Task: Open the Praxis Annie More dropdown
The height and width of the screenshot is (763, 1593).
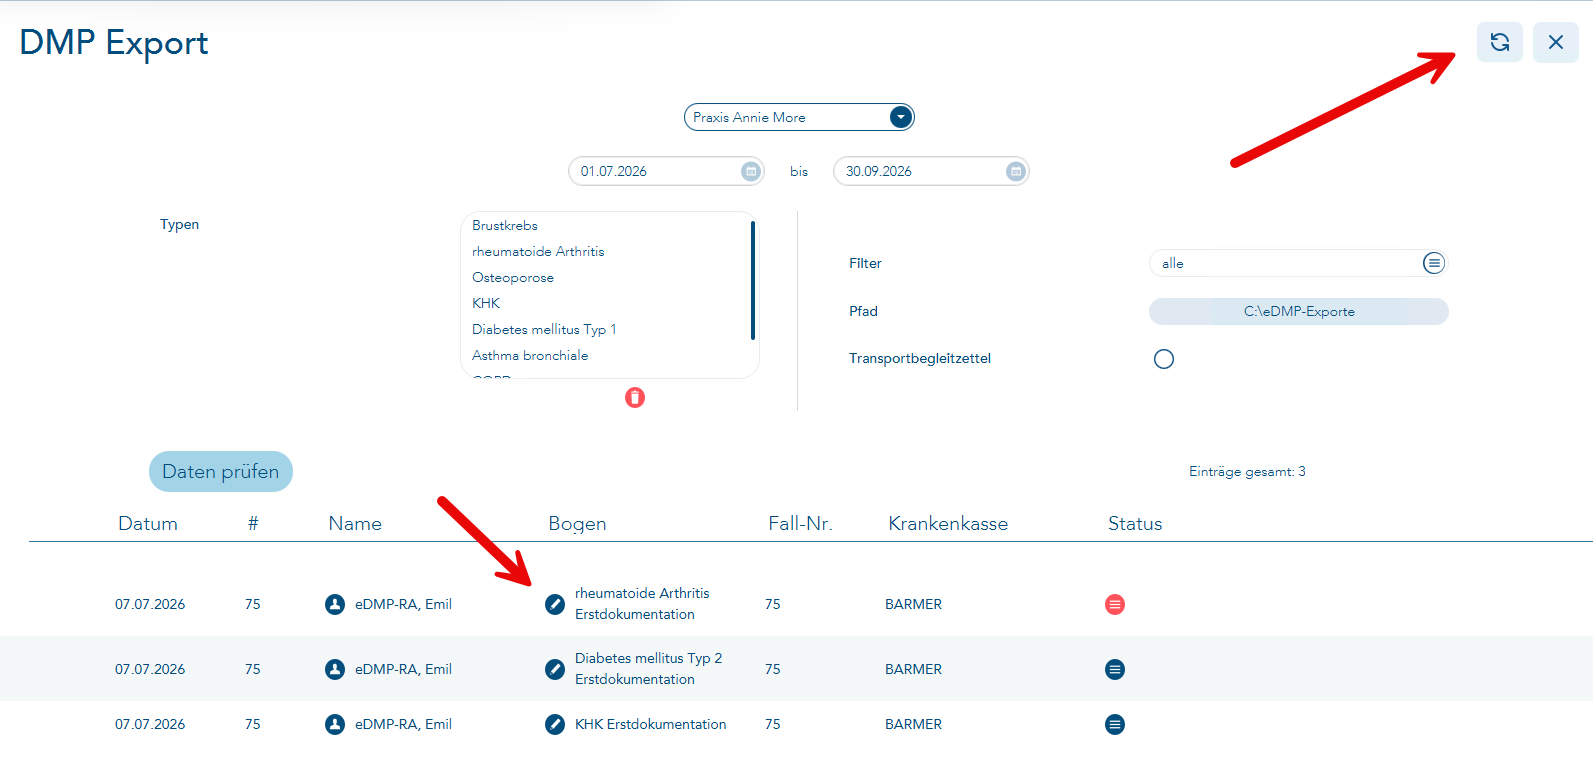Action: pos(901,117)
